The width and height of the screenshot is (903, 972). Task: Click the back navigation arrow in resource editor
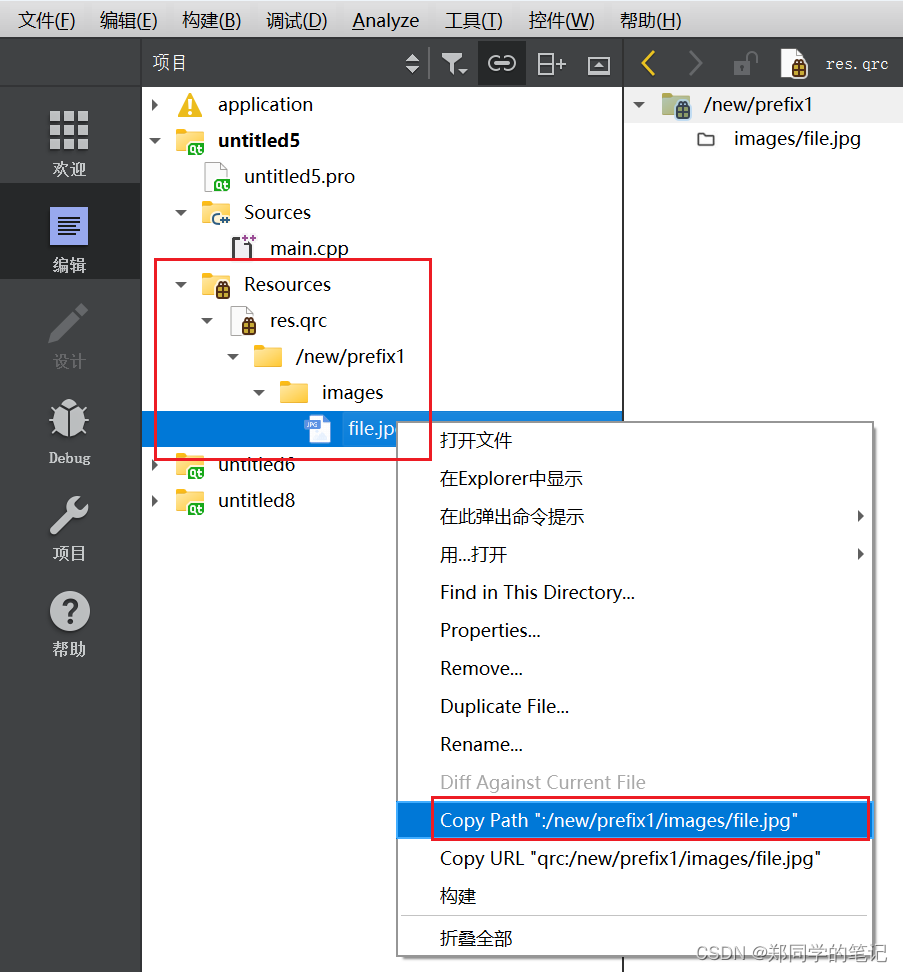coord(647,63)
